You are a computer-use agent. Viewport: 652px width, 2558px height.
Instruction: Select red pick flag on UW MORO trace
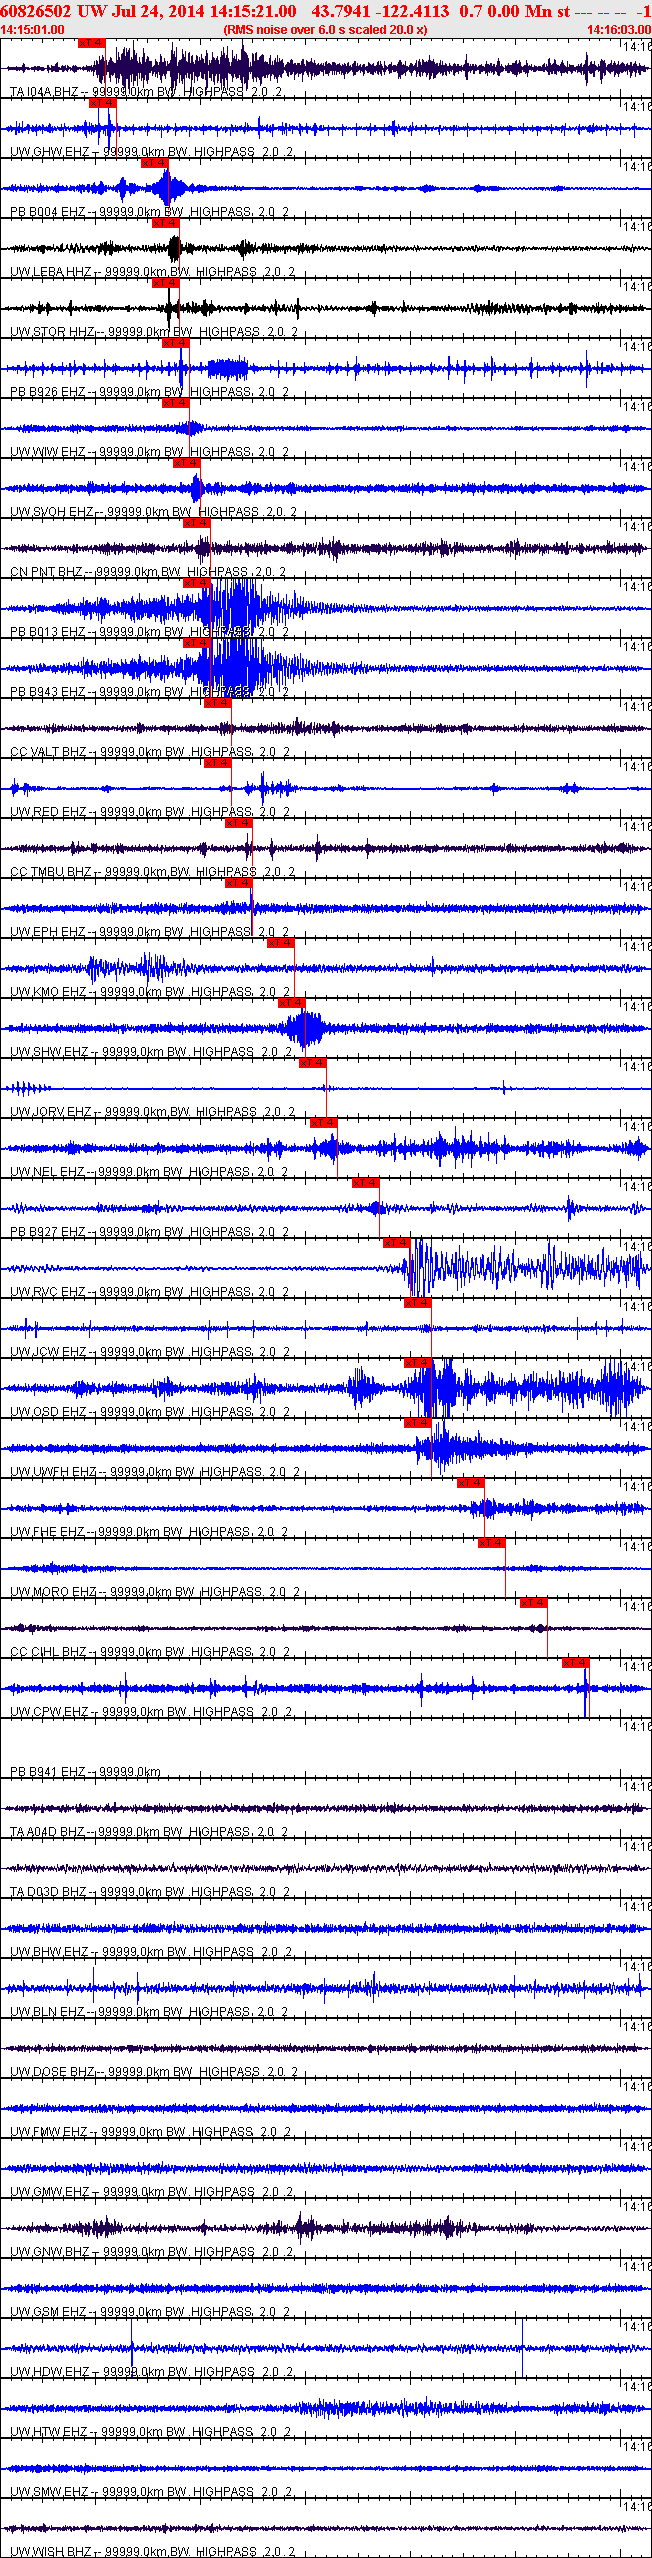491,1543
